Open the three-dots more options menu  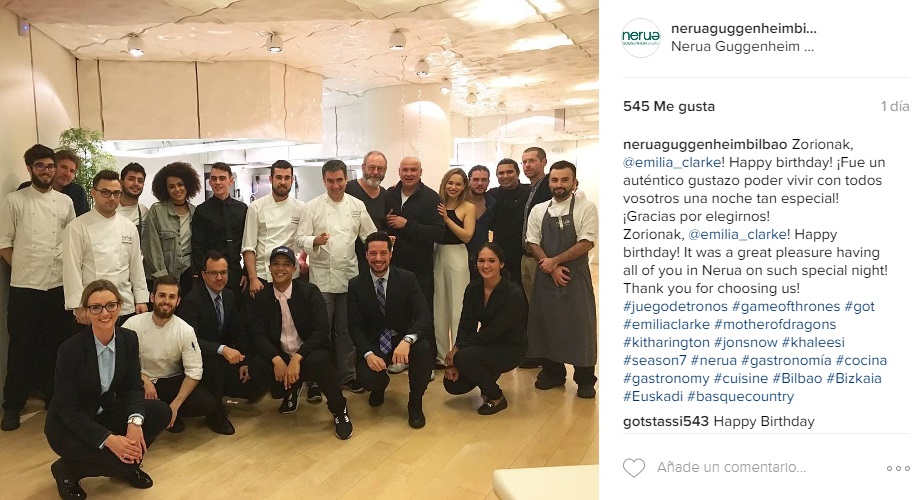[898, 468]
